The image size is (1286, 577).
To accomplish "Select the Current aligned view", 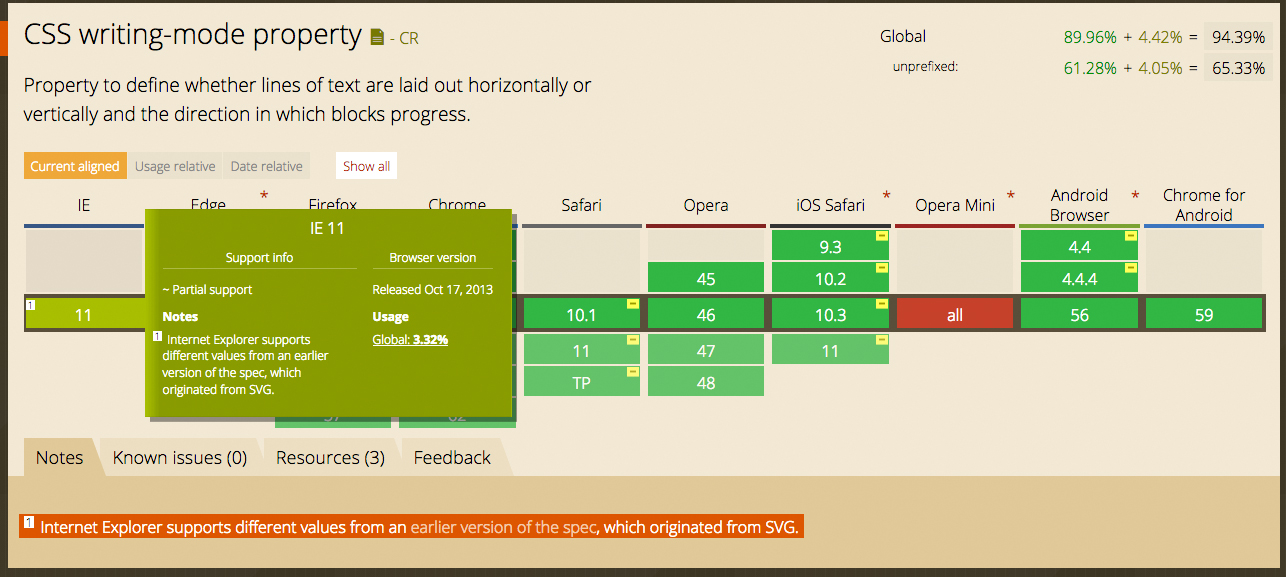I will pos(75,166).
